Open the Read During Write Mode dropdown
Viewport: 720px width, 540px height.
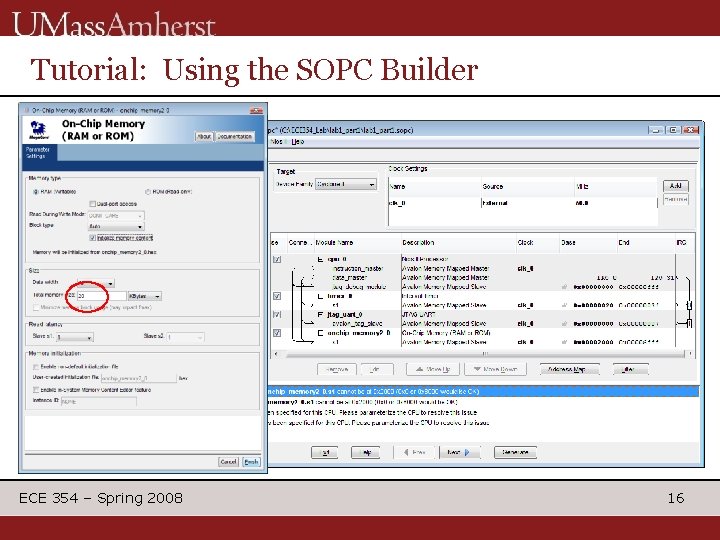click(x=116, y=215)
